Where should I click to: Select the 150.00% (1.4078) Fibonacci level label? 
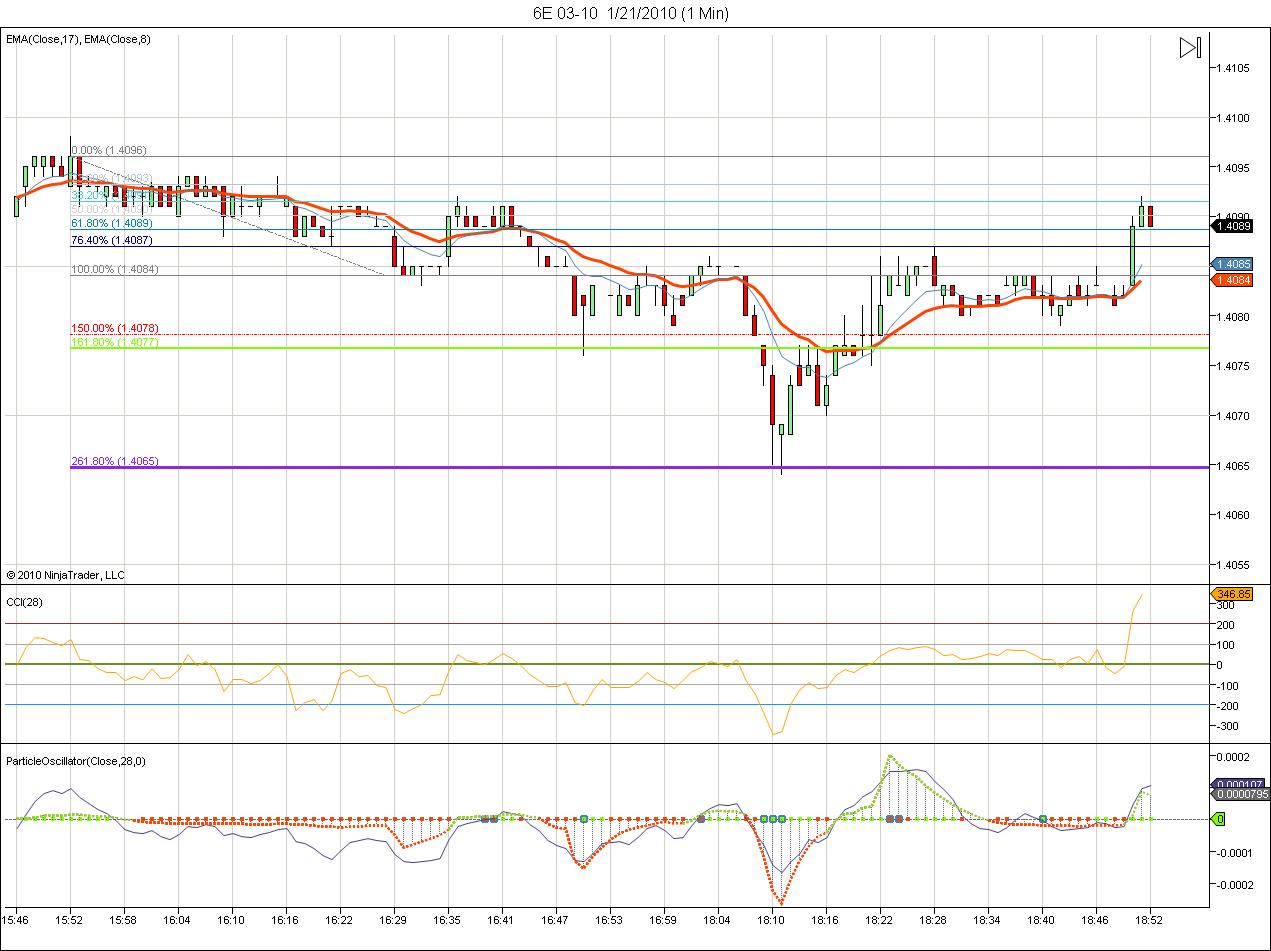(114, 328)
